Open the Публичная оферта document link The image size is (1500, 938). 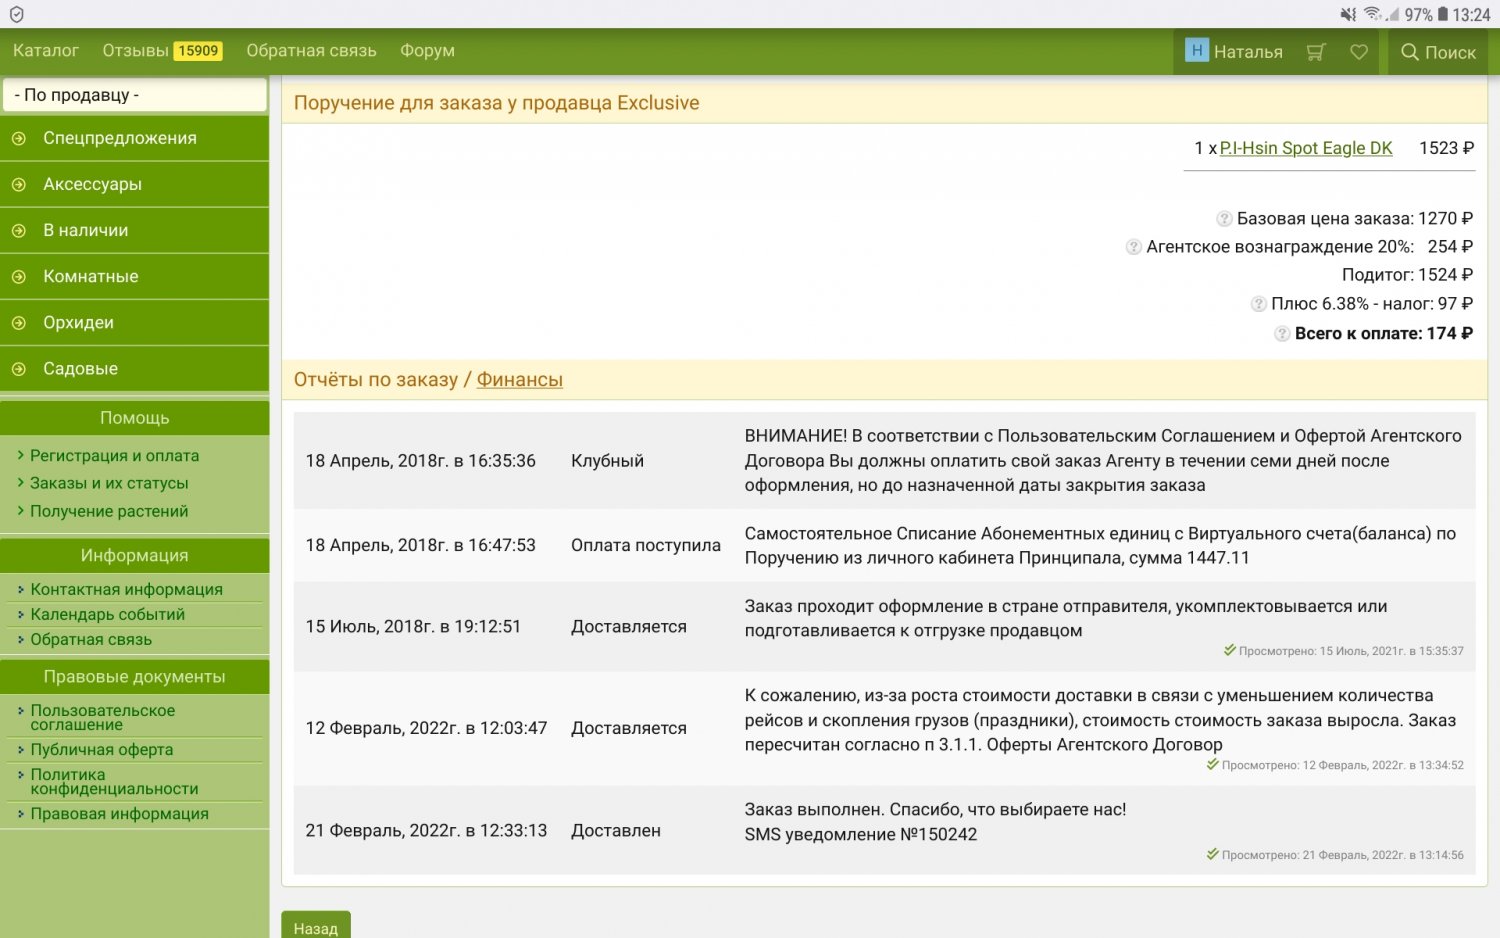click(101, 750)
